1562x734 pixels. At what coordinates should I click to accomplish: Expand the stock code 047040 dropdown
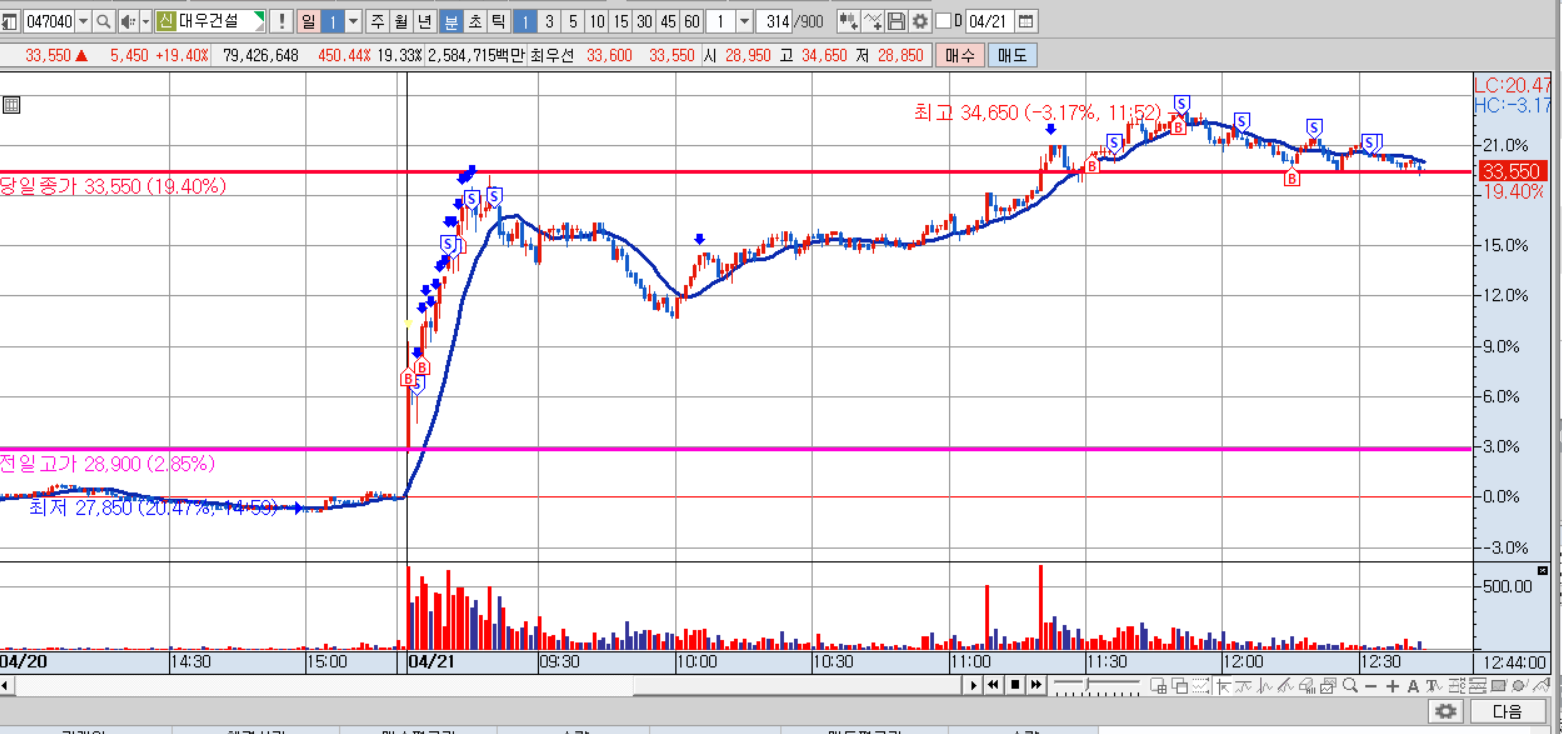pyautogui.click(x=82, y=21)
